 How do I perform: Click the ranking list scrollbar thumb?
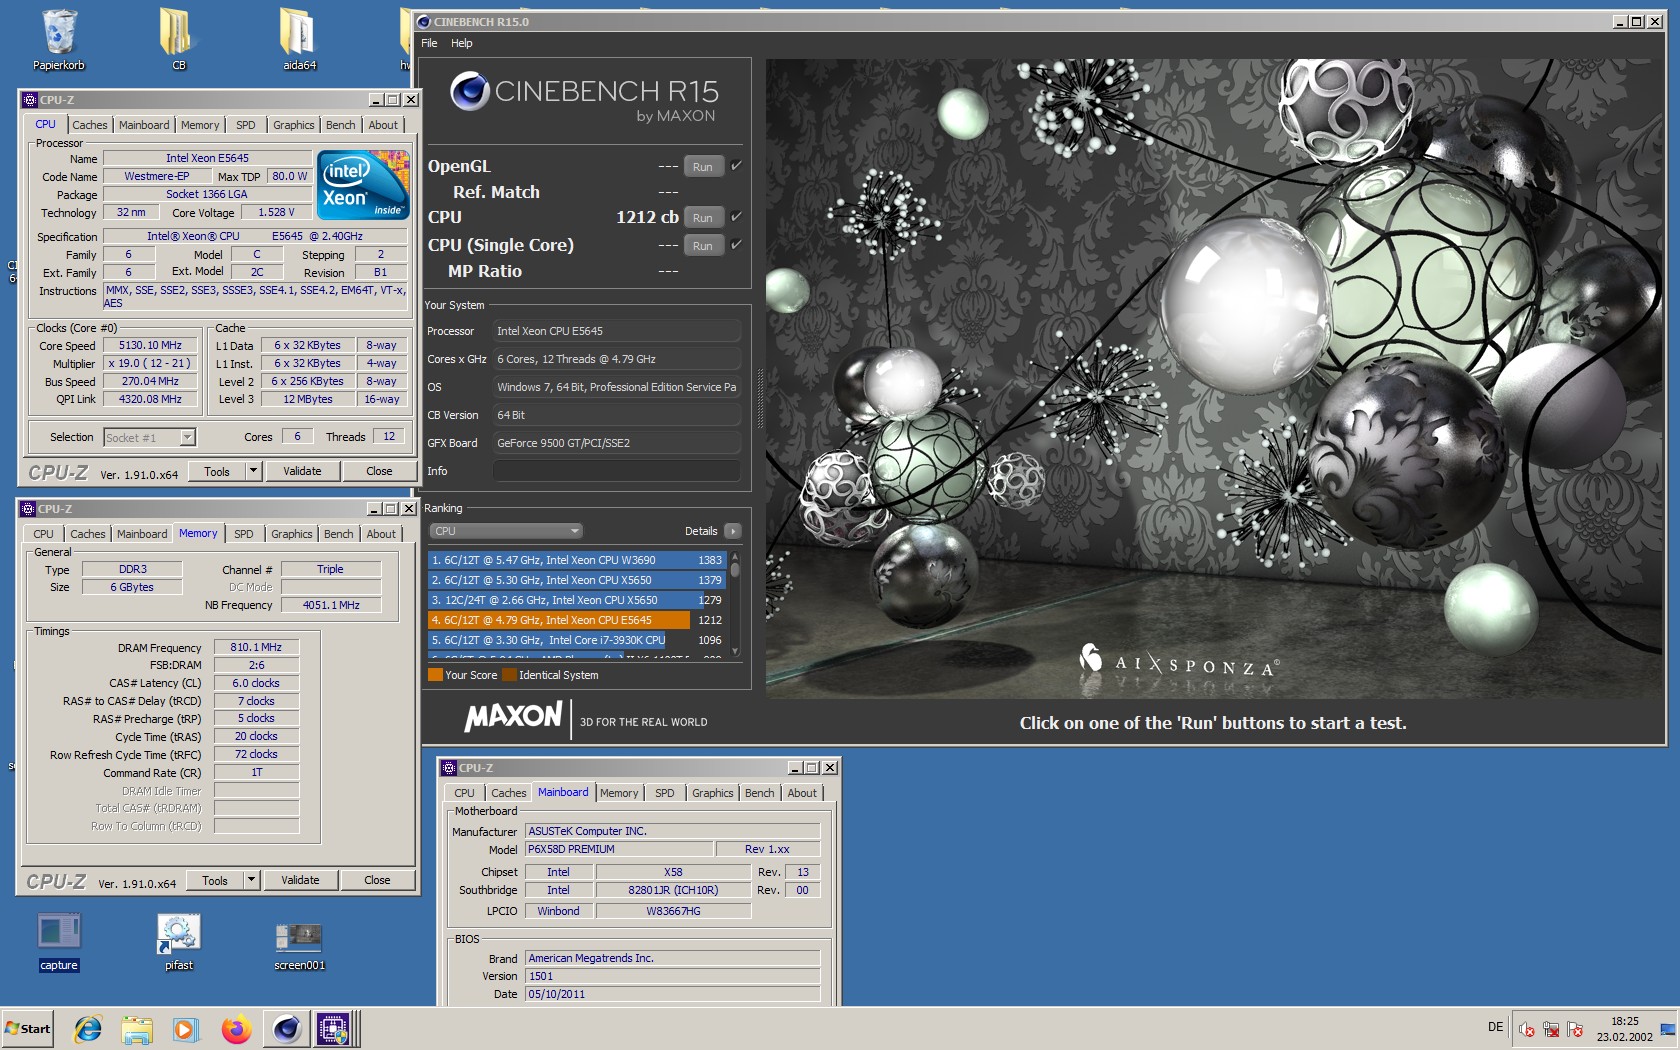pyautogui.click(x=735, y=570)
